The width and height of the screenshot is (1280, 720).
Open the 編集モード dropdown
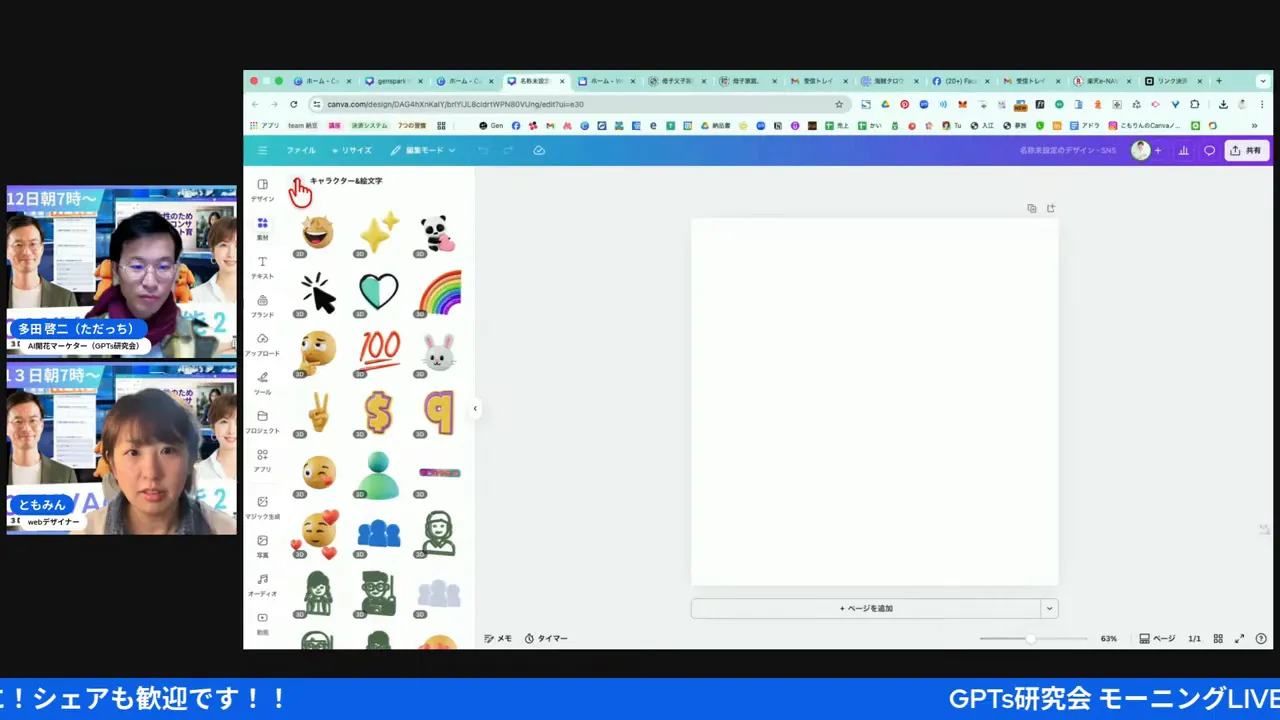(x=423, y=150)
